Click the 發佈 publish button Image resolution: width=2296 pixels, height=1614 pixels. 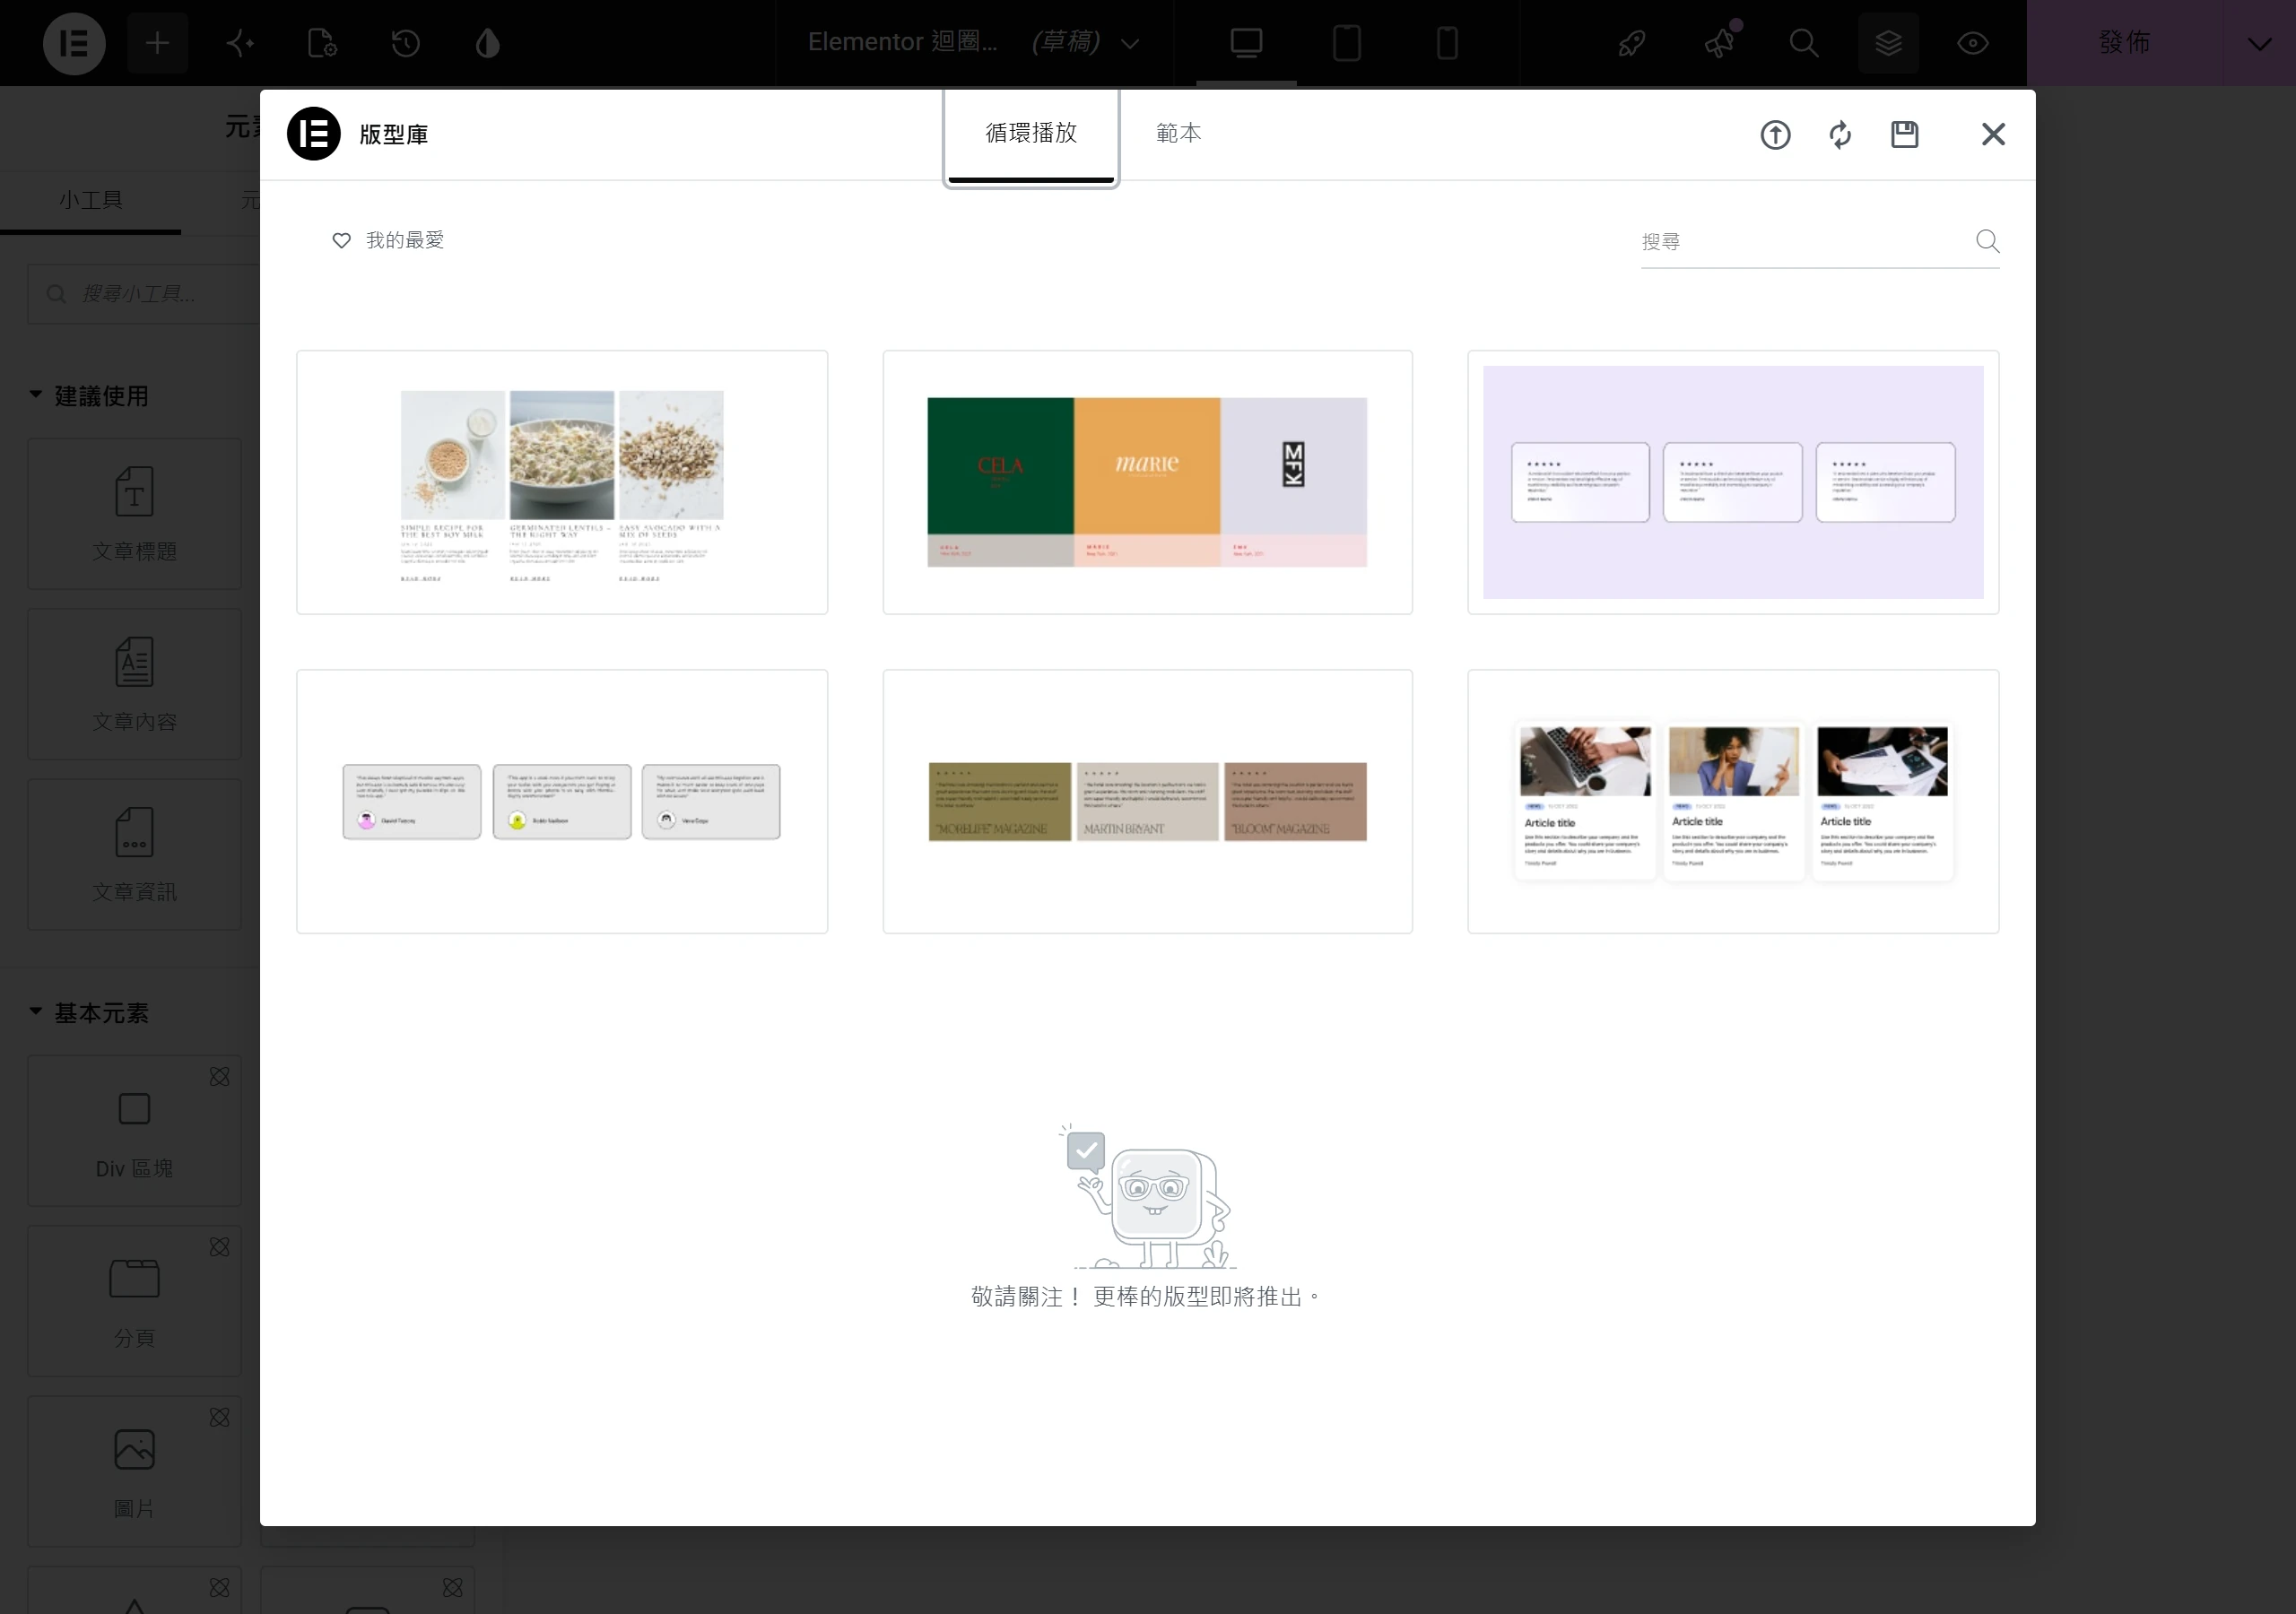click(x=2125, y=43)
